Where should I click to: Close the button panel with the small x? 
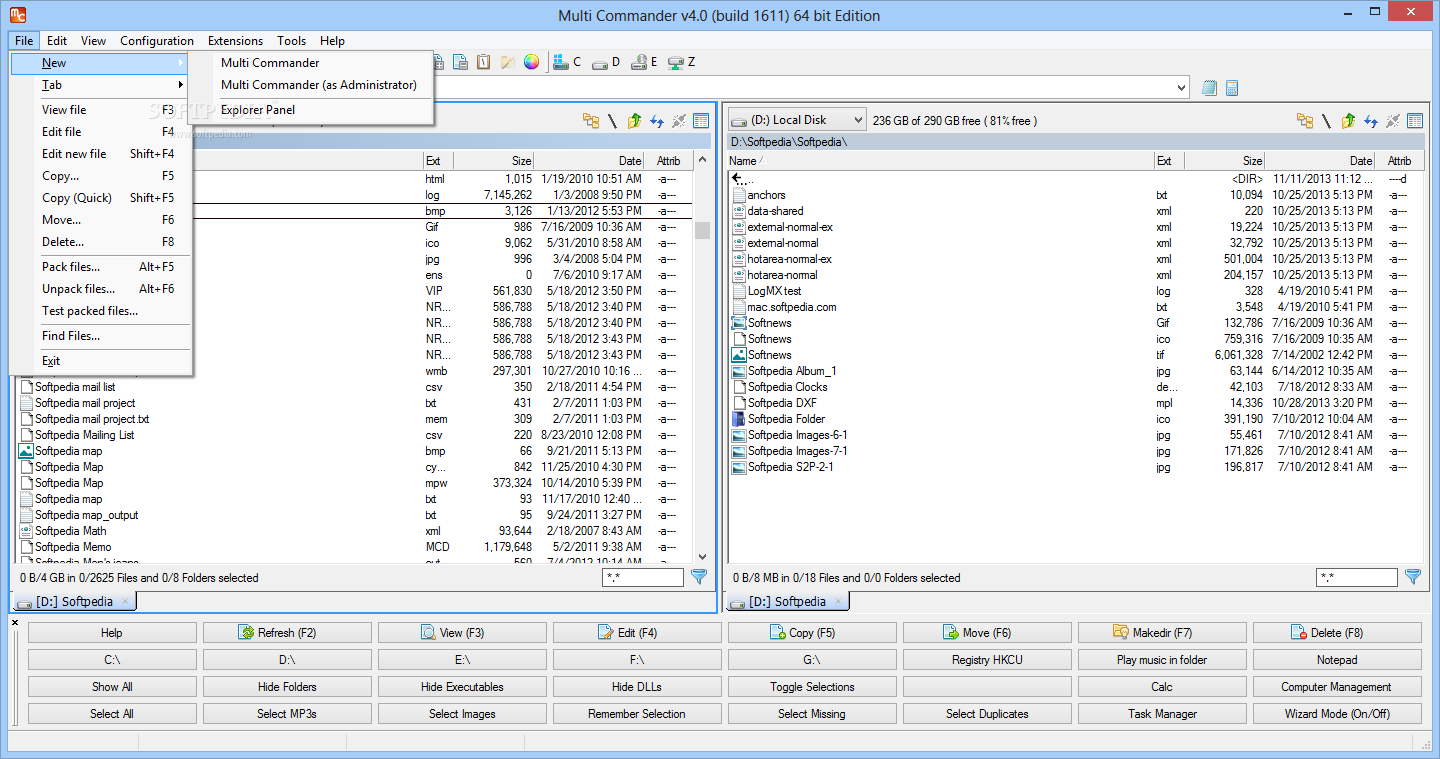click(15, 623)
